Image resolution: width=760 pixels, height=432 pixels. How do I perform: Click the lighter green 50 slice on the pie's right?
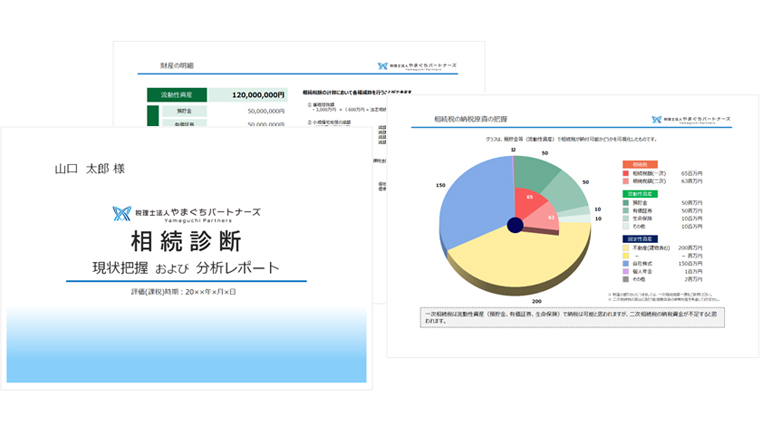pyautogui.click(x=567, y=192)
